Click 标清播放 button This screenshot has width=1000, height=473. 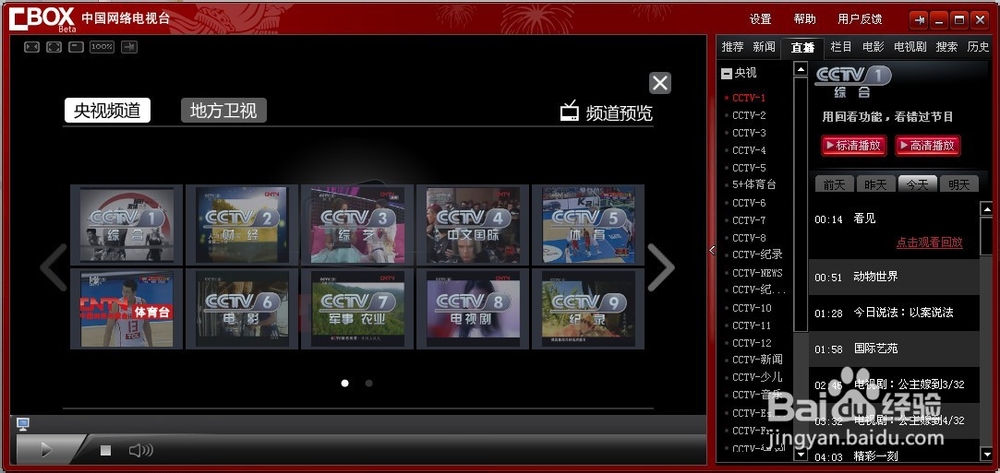[853, 145]
